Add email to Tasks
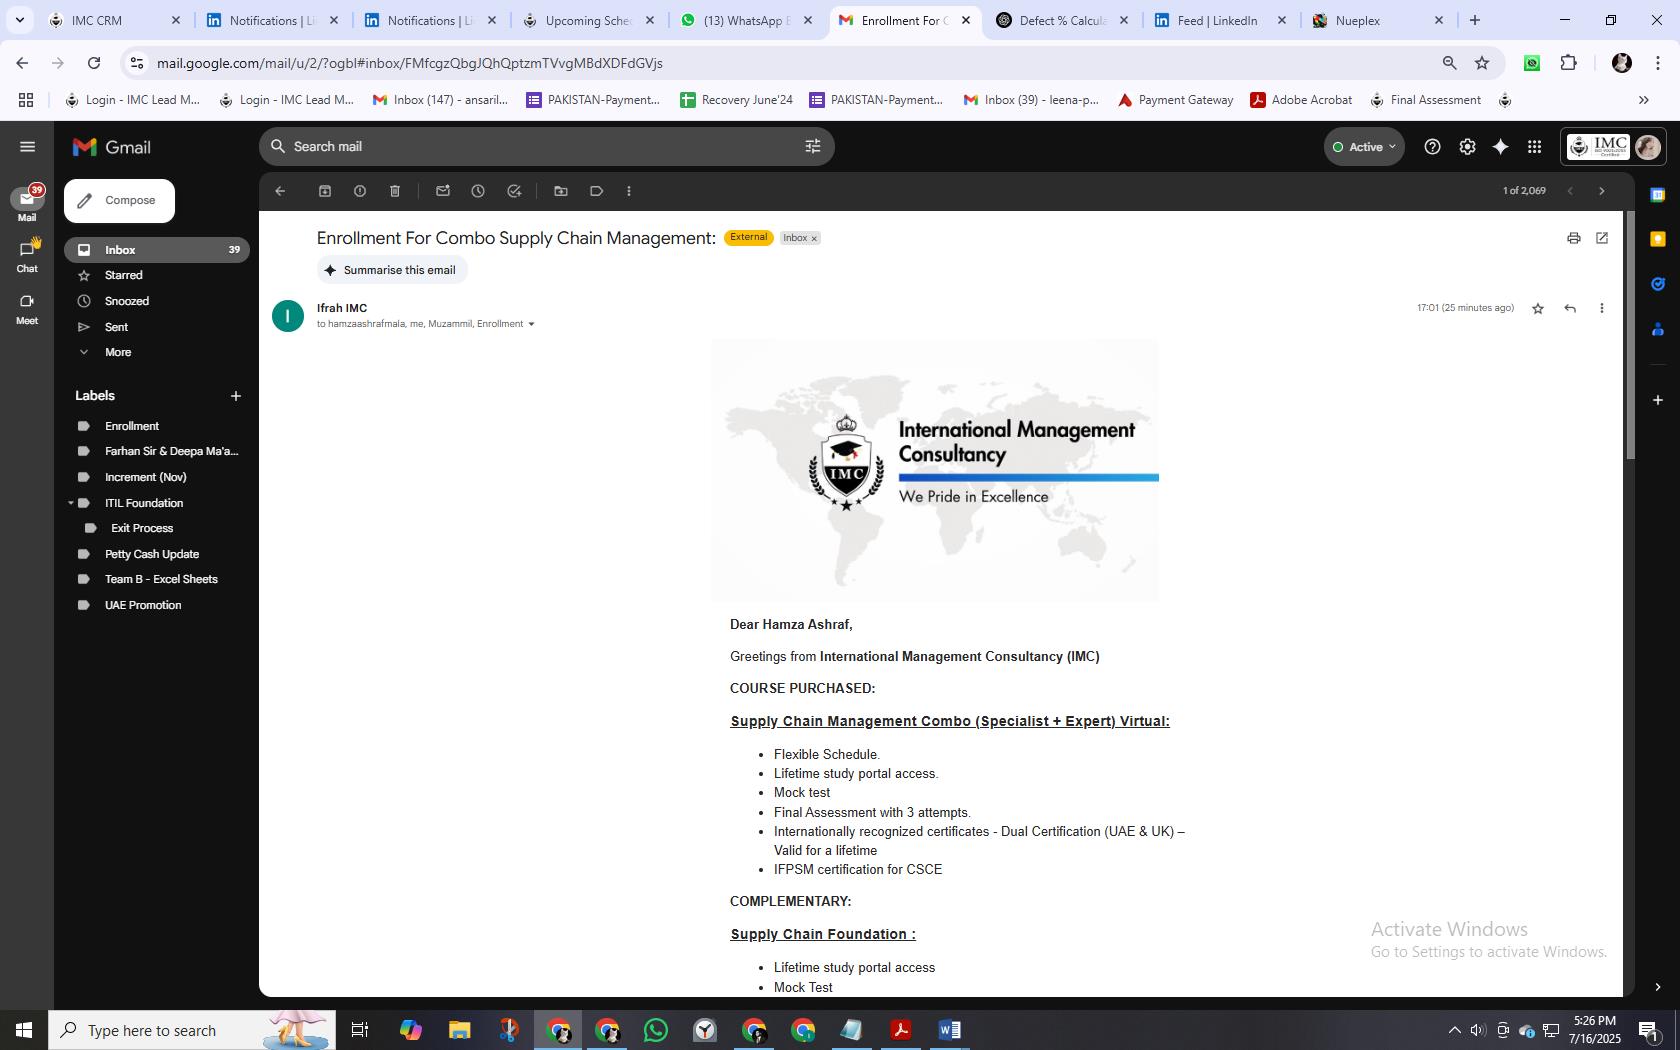Viewport: 1680px width, 1050px height. [x=514, y=191]
